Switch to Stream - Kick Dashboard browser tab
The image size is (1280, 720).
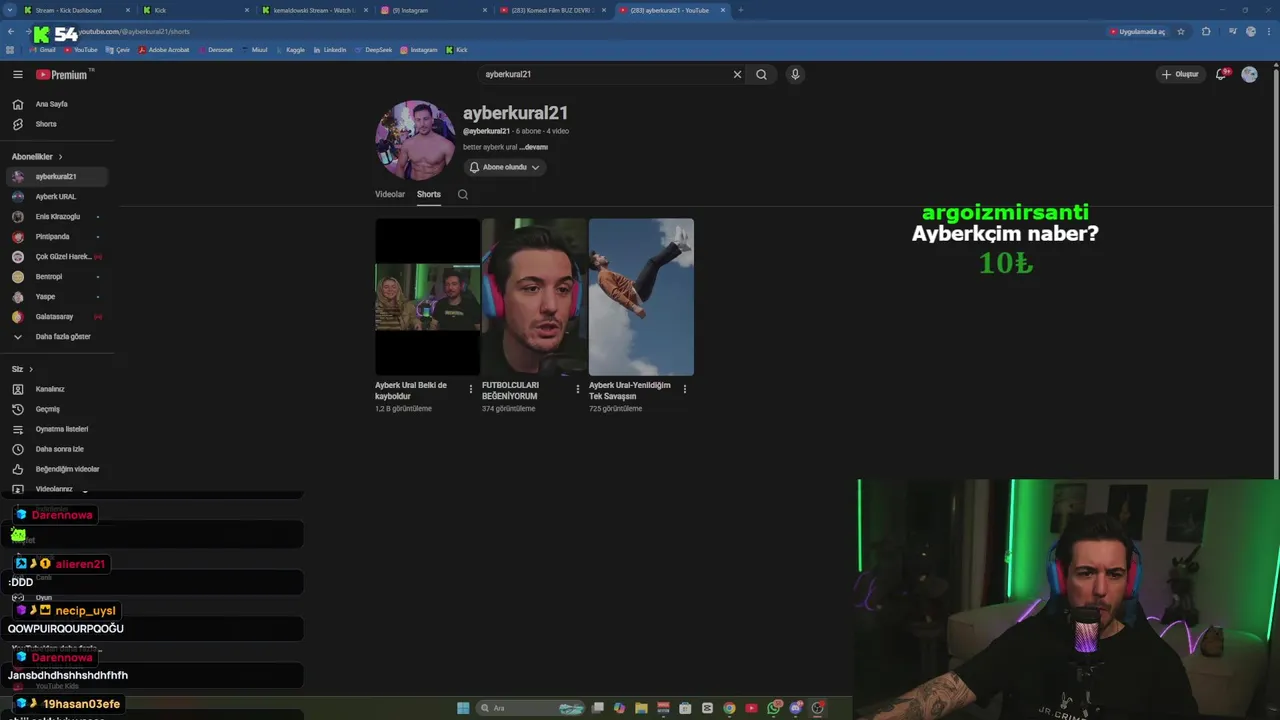(76, 10)
